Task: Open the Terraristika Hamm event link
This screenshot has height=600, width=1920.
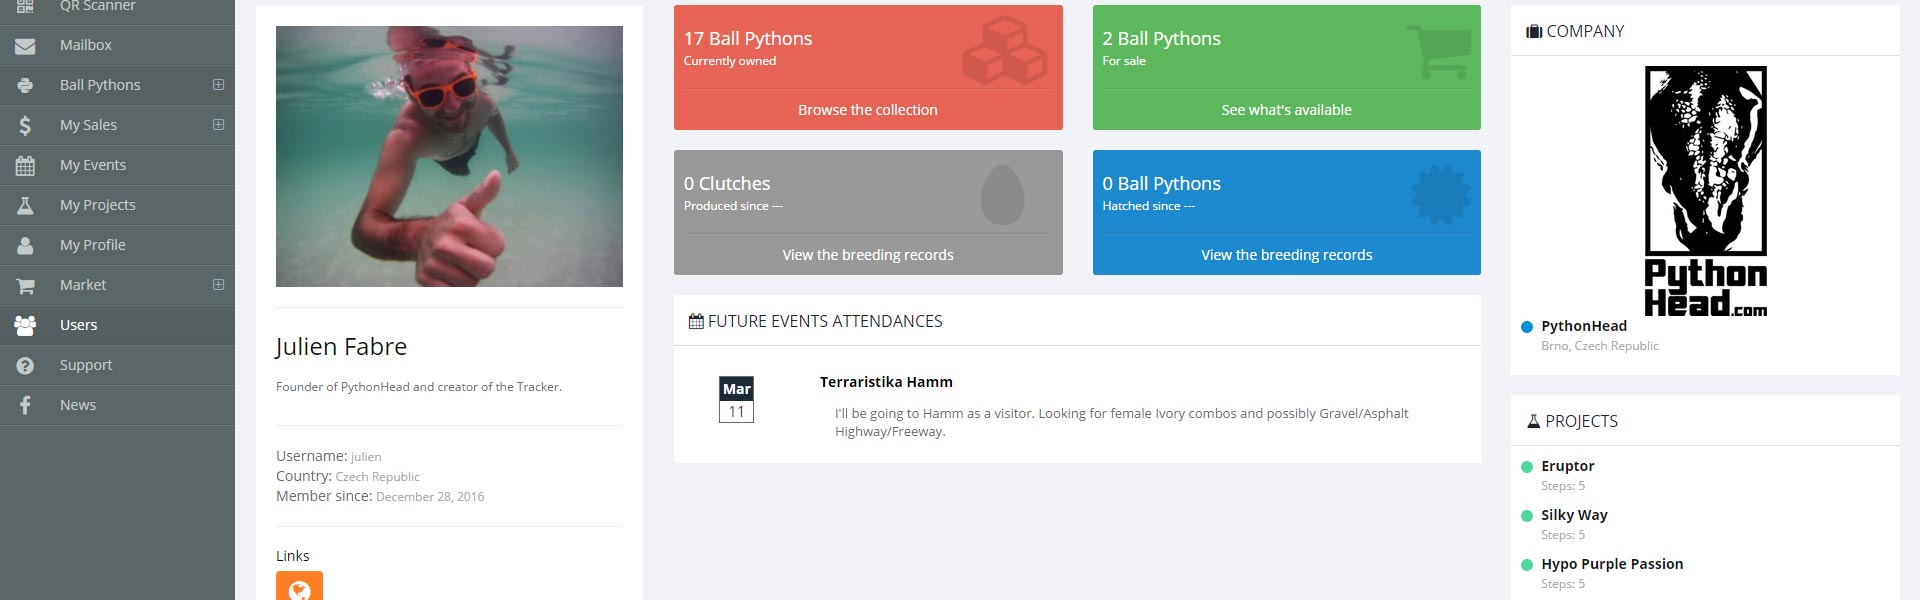Action: point(884,381)
